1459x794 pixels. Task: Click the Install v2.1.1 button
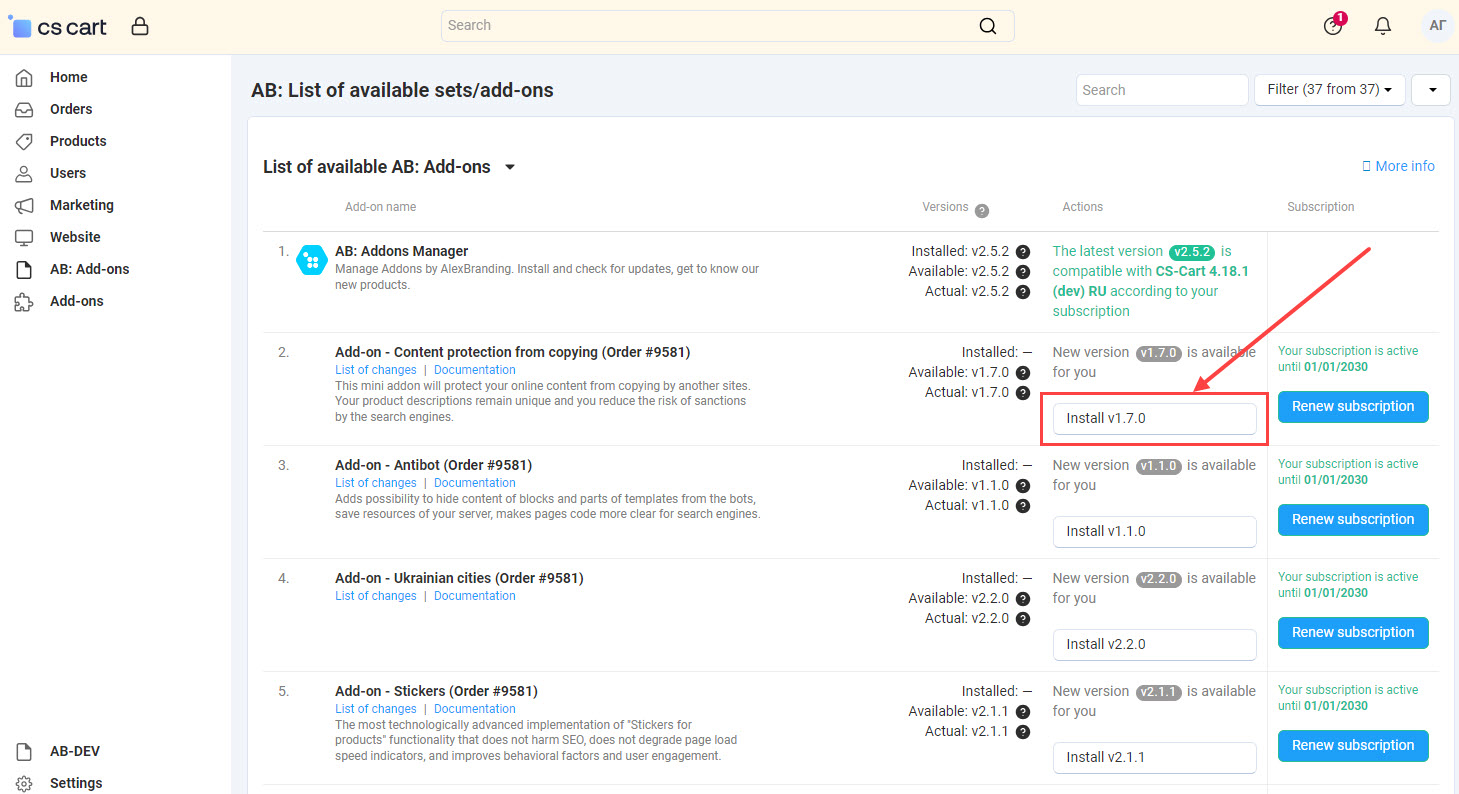click(x=1154, y=758)
